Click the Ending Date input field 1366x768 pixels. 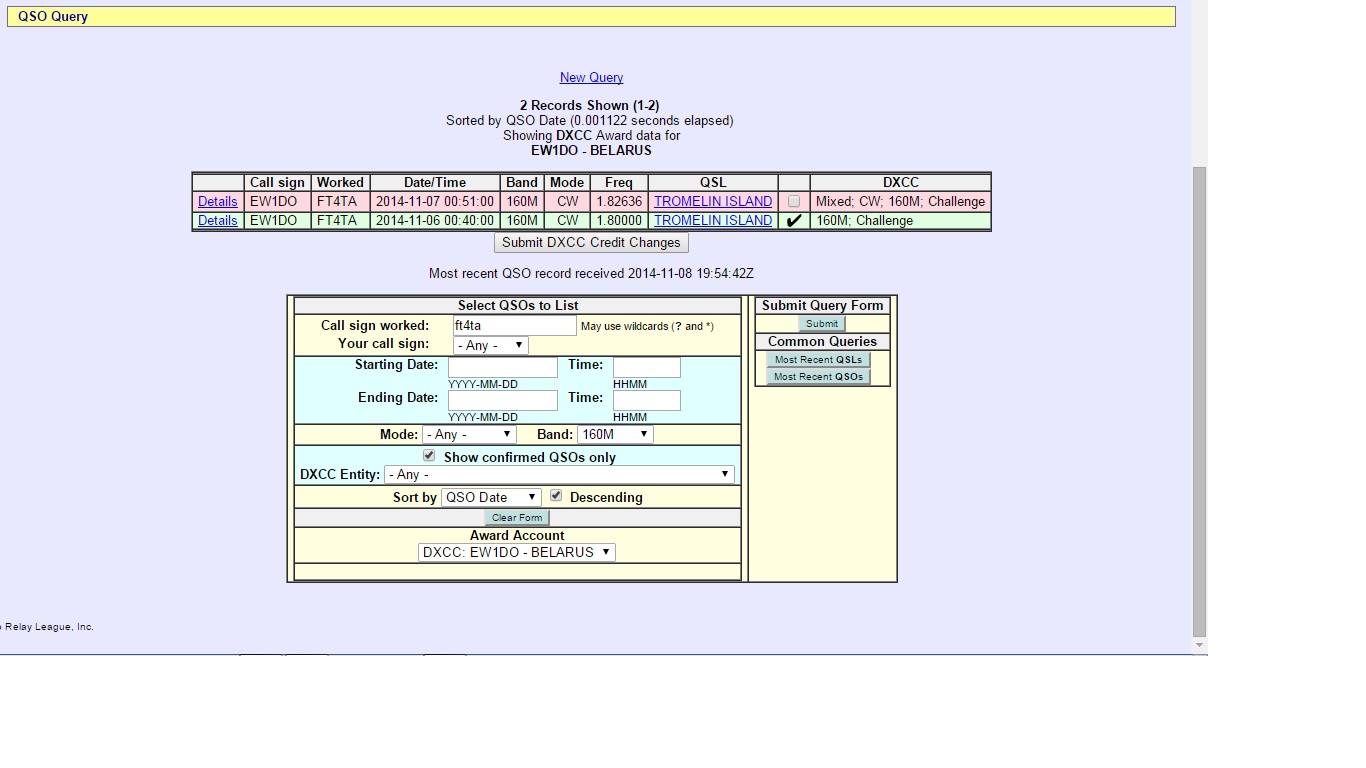[x=502, y=401]
